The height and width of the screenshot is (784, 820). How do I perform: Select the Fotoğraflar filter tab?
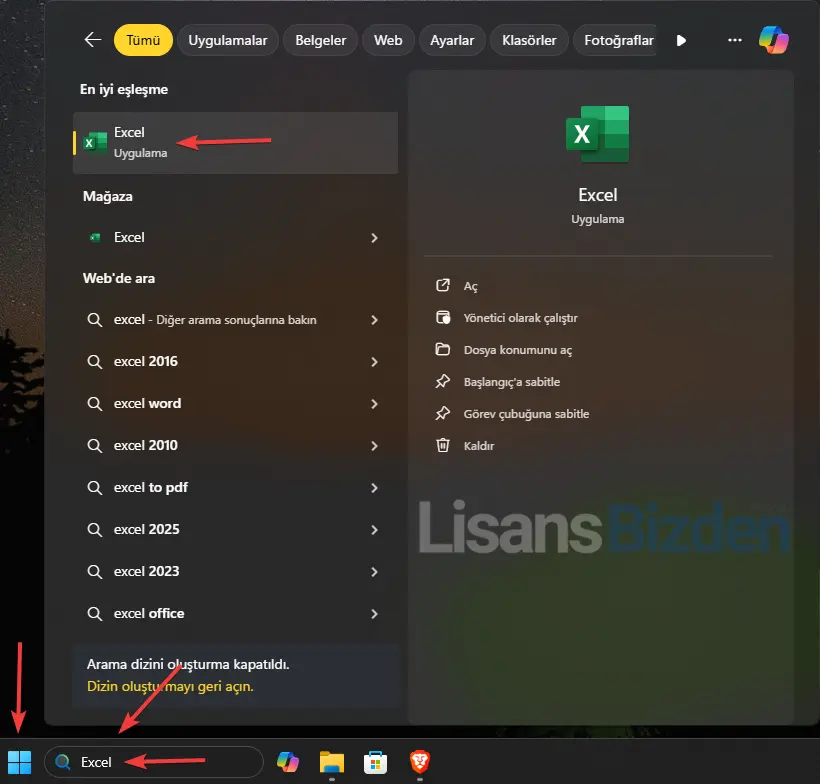[616, 40]
